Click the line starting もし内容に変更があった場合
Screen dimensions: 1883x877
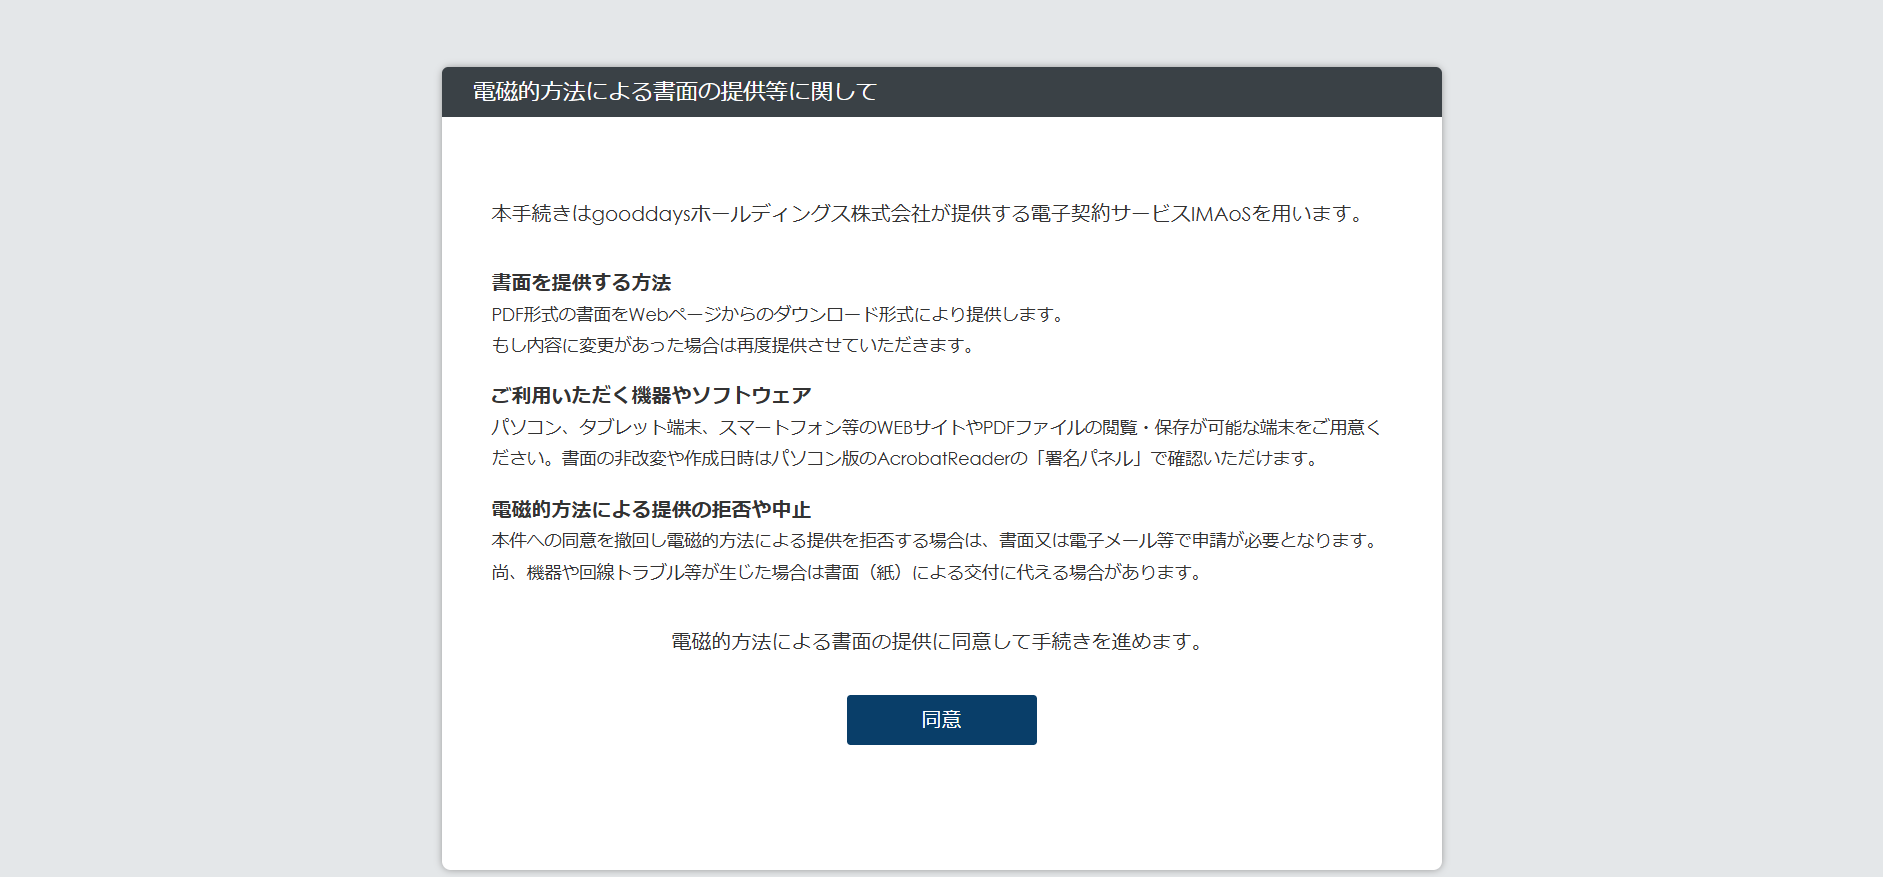(x=734, y=346)
